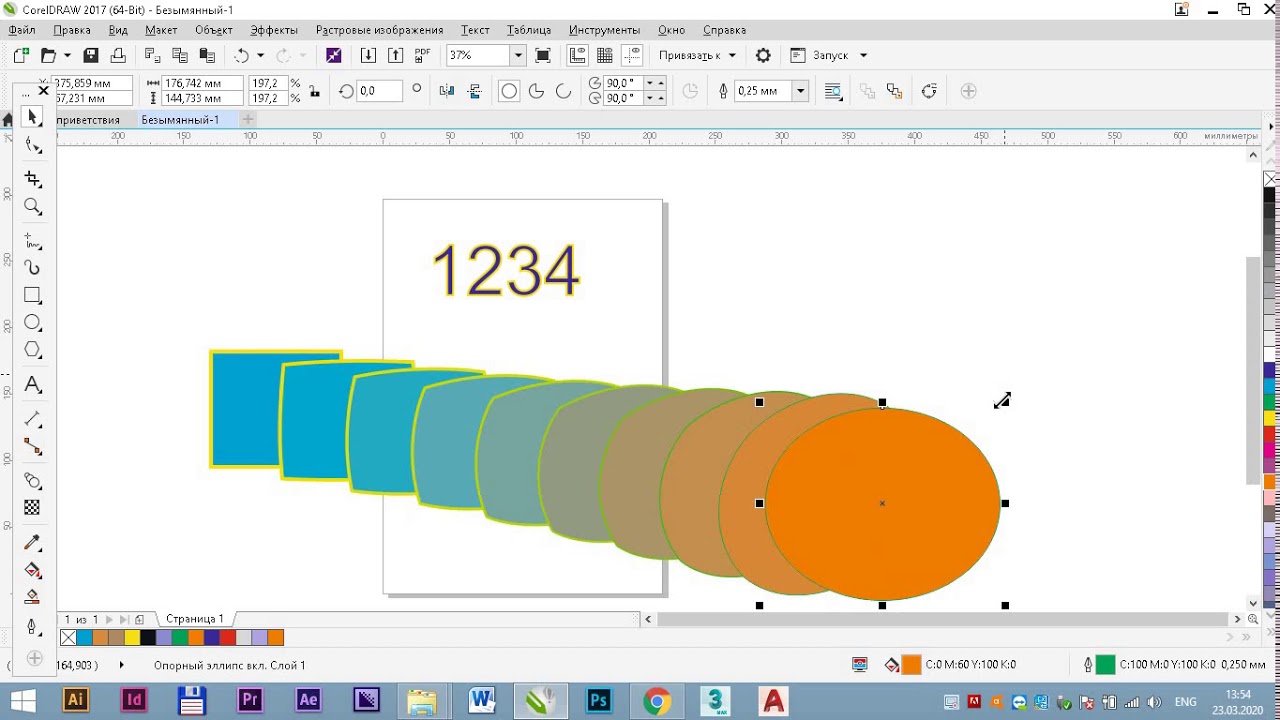
Task: Select the Shape edit tool
Action: 32,146
